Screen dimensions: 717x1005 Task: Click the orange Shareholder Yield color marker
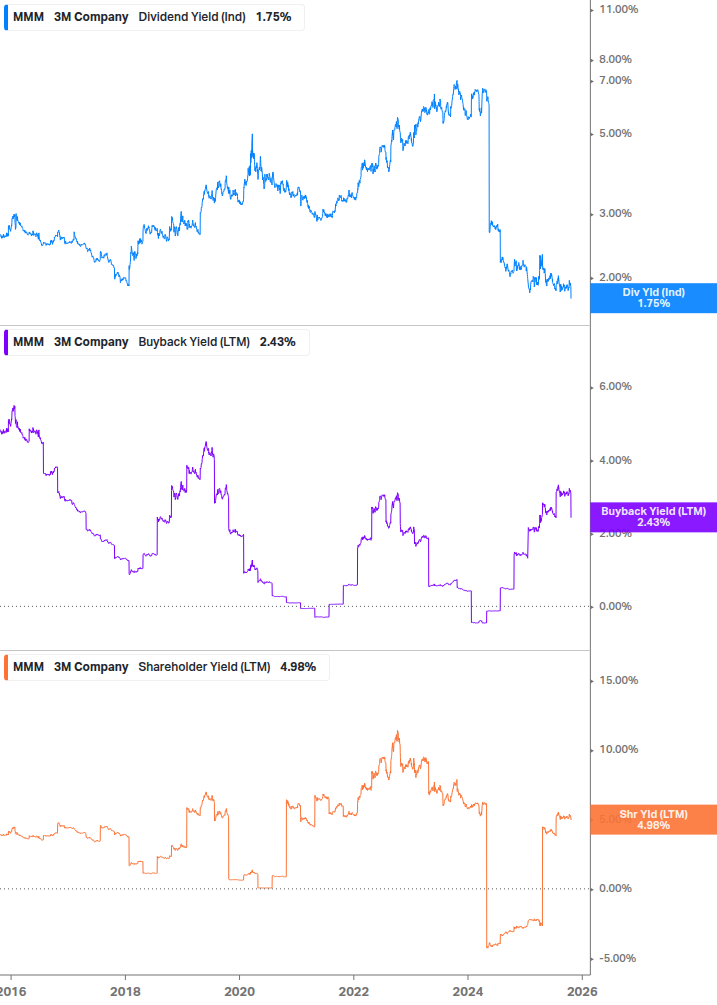7,667
